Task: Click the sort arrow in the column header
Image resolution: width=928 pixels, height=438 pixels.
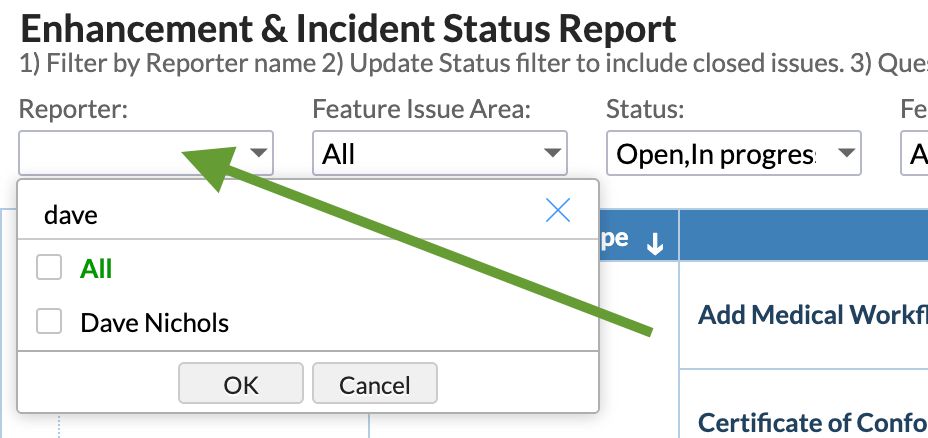Action: point(655,245)
